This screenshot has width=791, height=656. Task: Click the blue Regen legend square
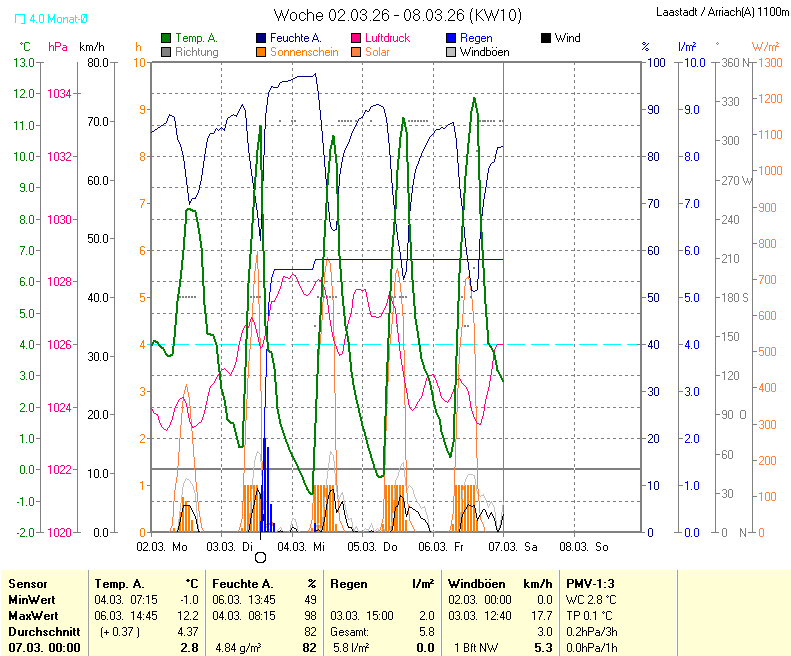pos(450,38)
